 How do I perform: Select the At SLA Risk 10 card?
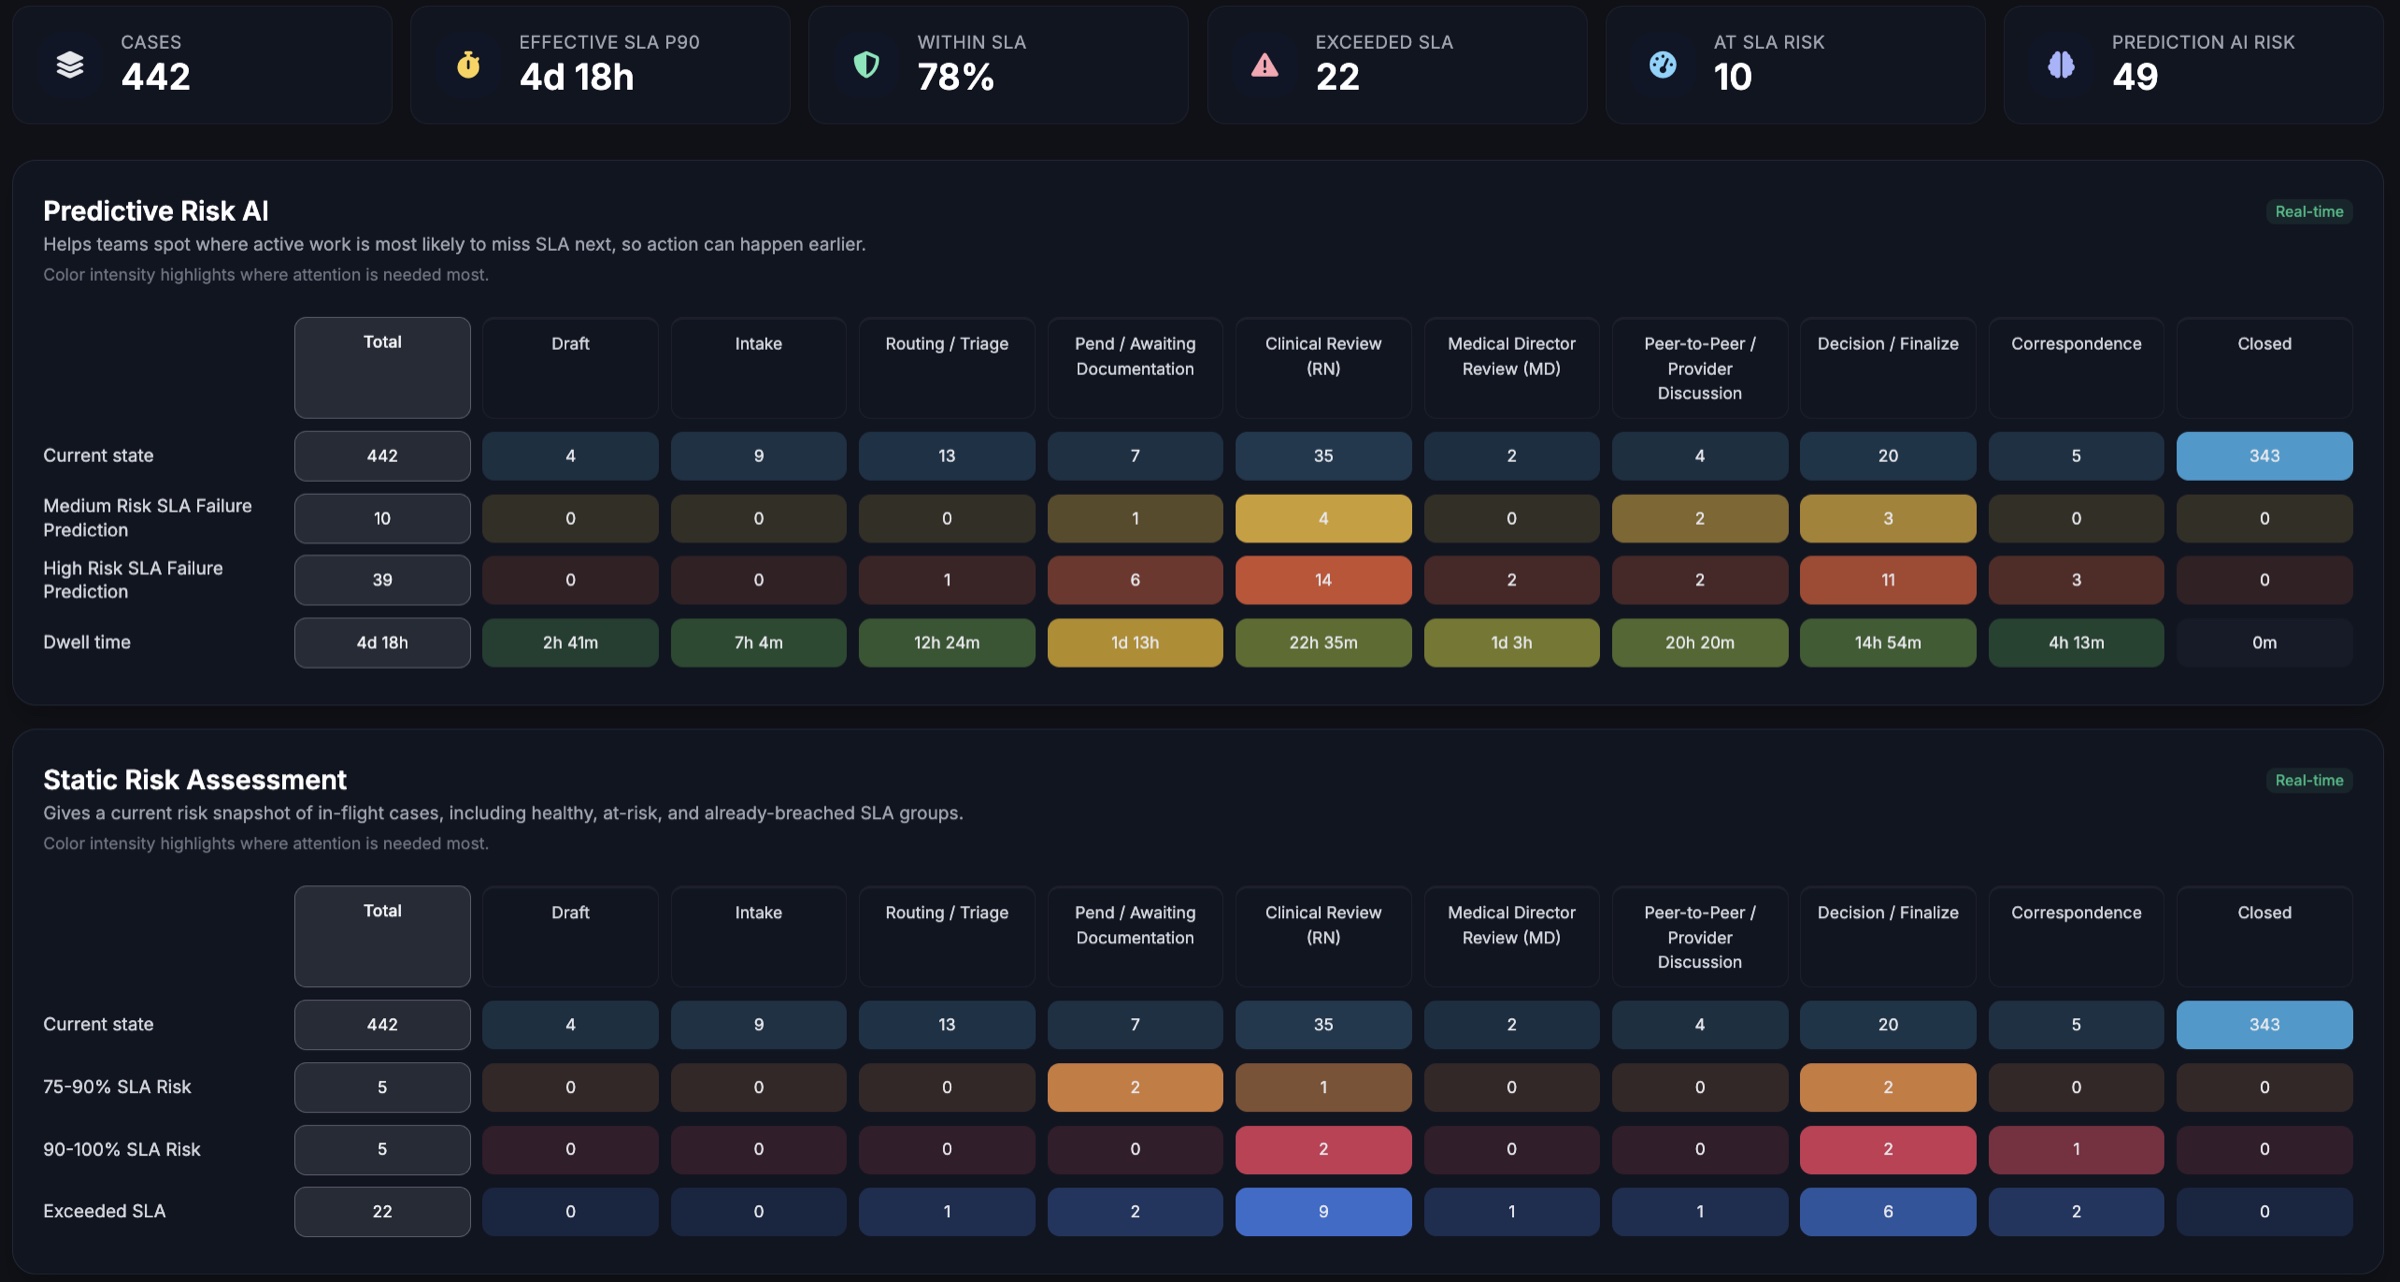(x=1795, y=65)
